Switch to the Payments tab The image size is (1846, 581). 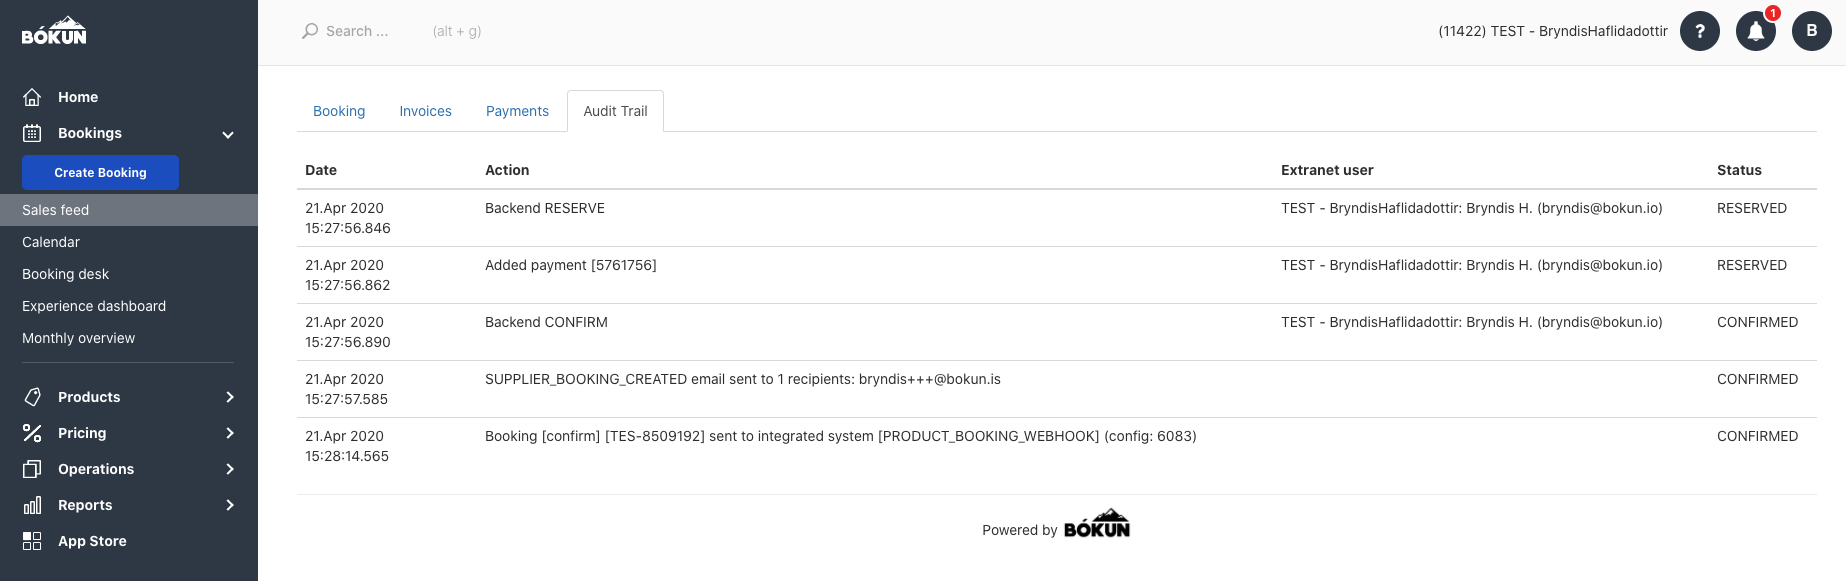coord(517,111)
